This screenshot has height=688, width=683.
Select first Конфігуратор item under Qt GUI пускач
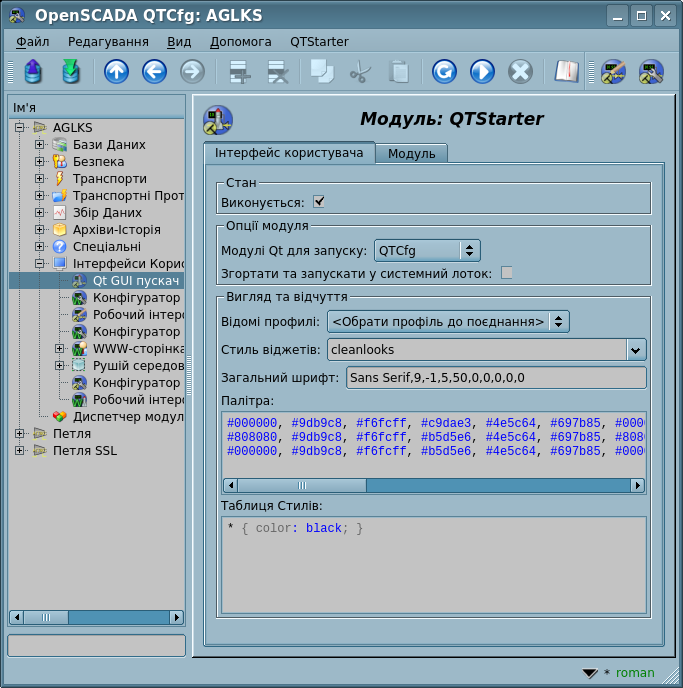coord(136,297)
